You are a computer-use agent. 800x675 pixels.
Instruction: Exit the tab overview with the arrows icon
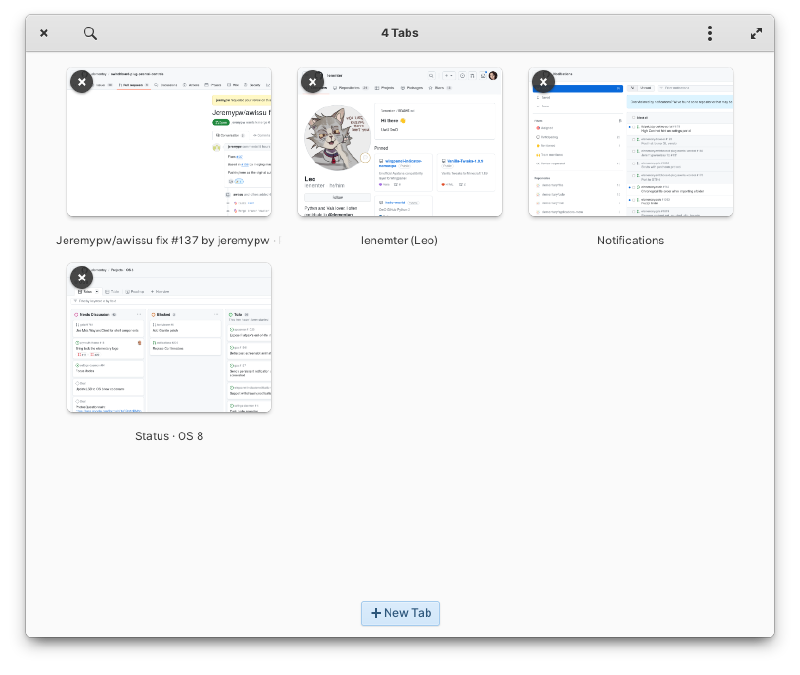tap(757, 32)
